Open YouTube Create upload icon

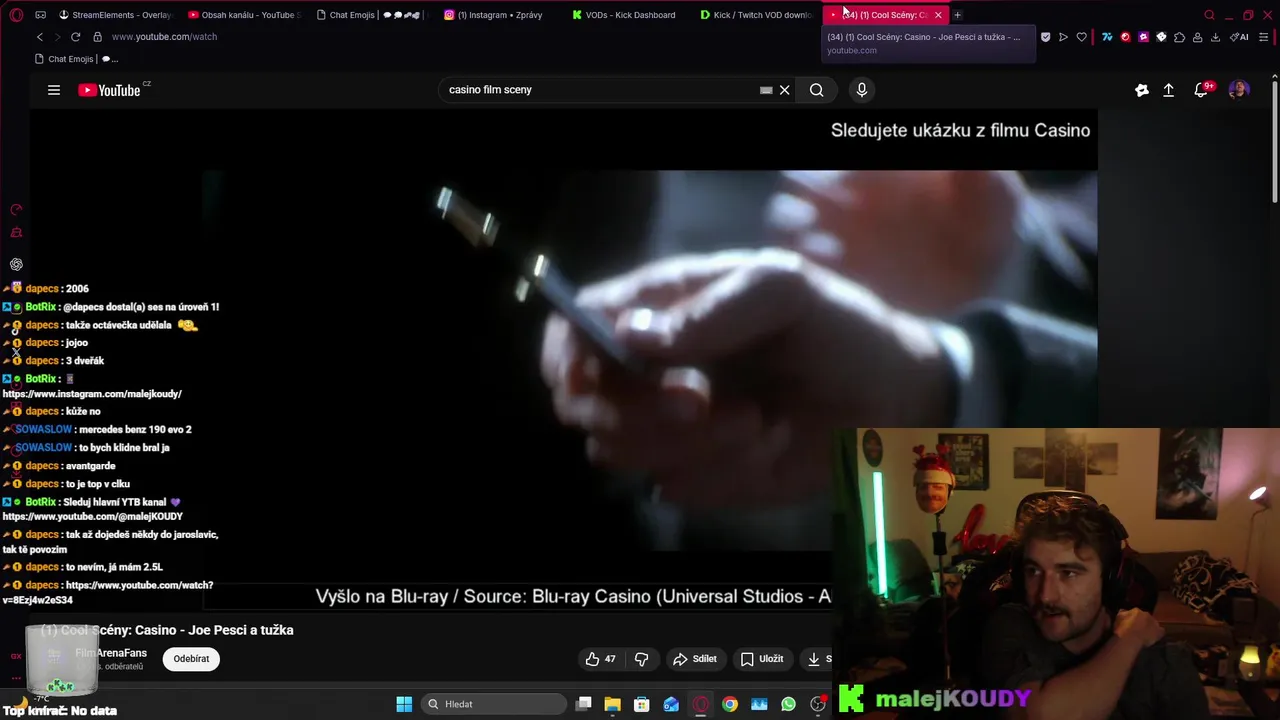point(1168,90)
